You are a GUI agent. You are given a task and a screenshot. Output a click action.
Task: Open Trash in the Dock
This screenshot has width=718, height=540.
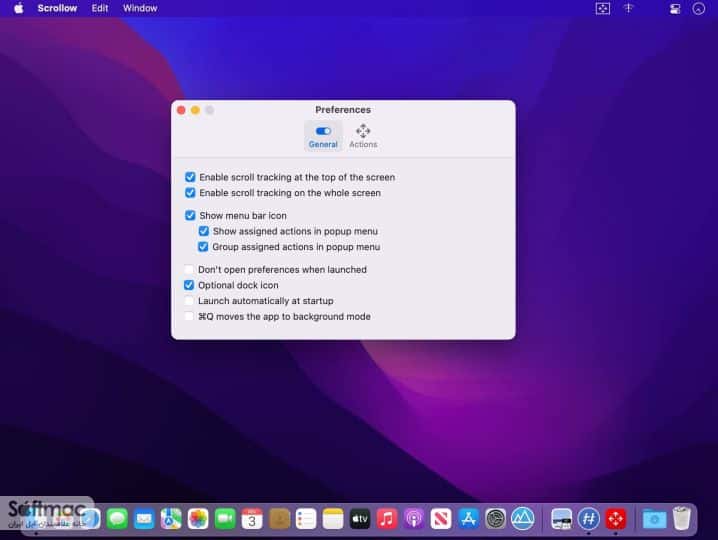pyautogui.click(x=681, y=518)
